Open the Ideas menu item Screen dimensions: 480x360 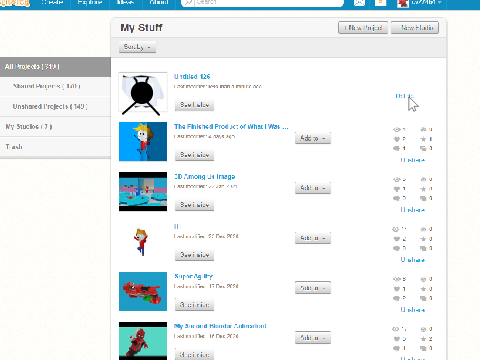(125, 2)
